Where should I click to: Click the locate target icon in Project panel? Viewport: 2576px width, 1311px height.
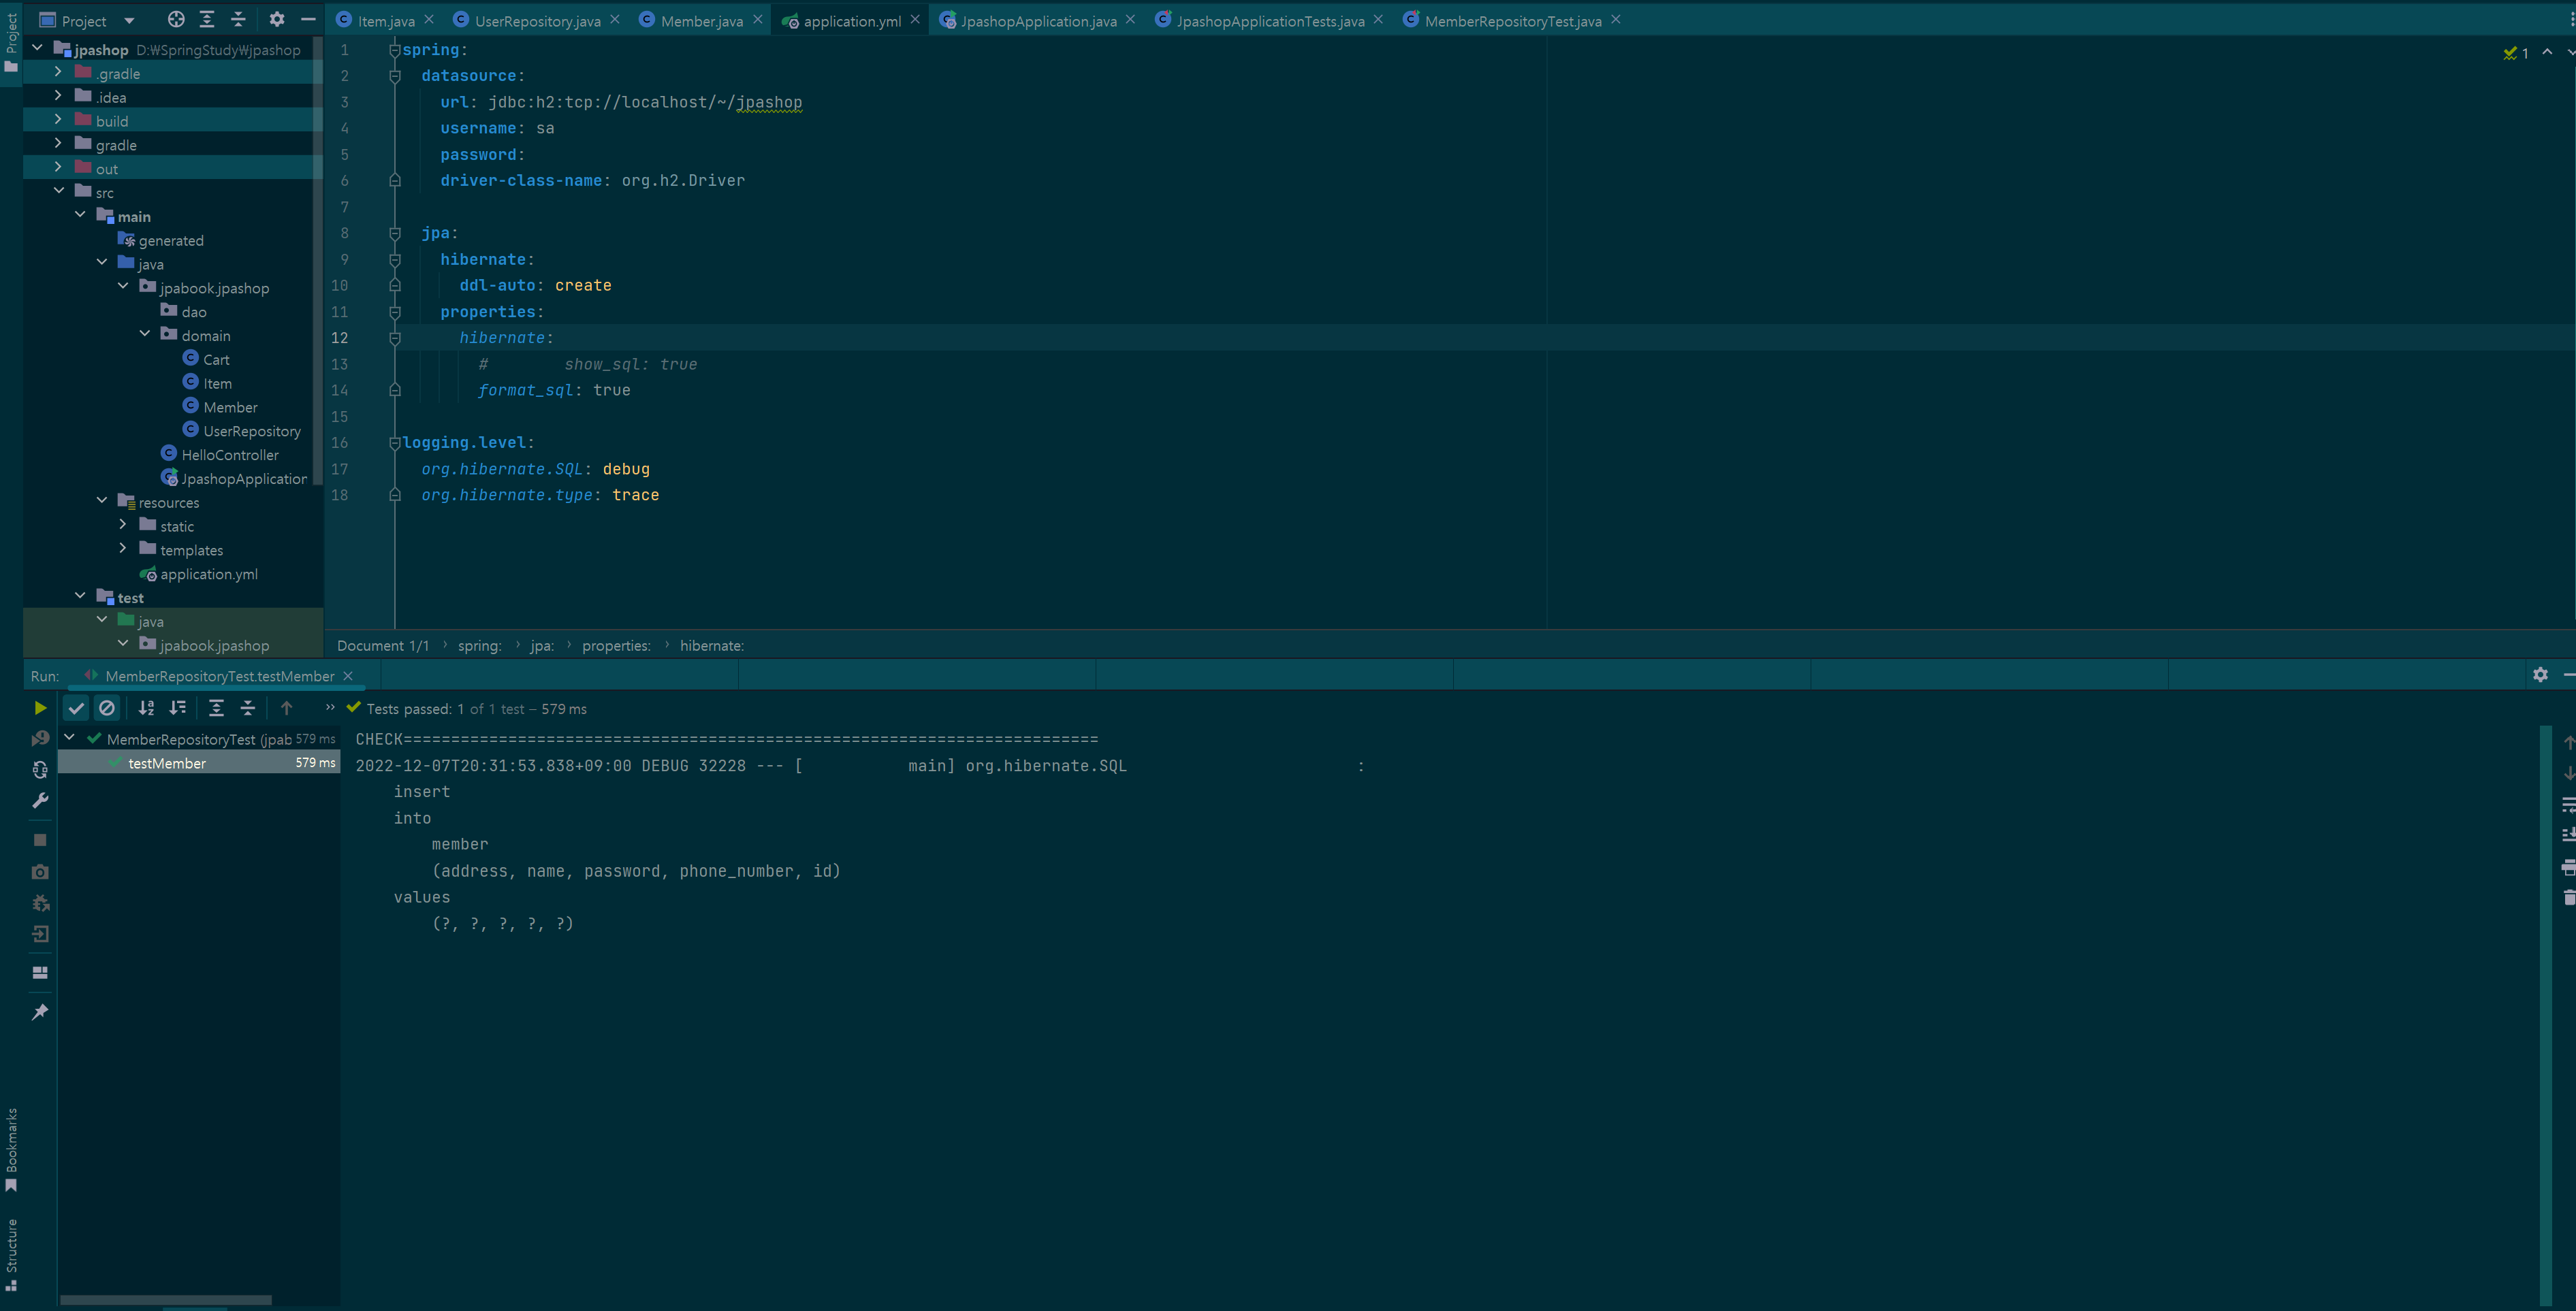176,19
